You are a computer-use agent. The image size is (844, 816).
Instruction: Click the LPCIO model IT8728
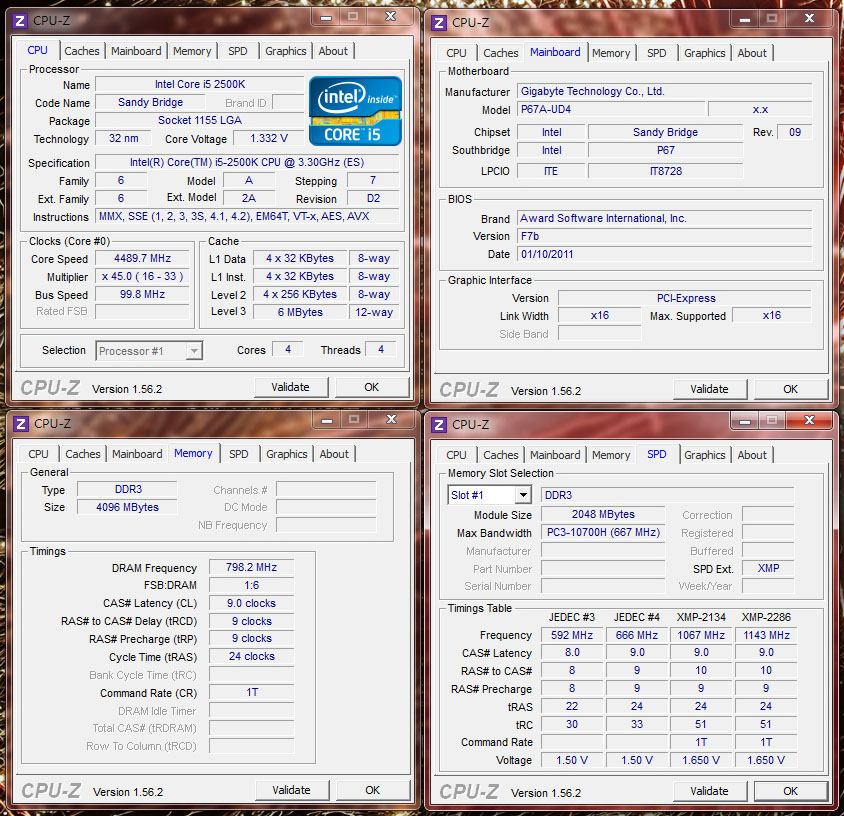click(x=665, y=171)
